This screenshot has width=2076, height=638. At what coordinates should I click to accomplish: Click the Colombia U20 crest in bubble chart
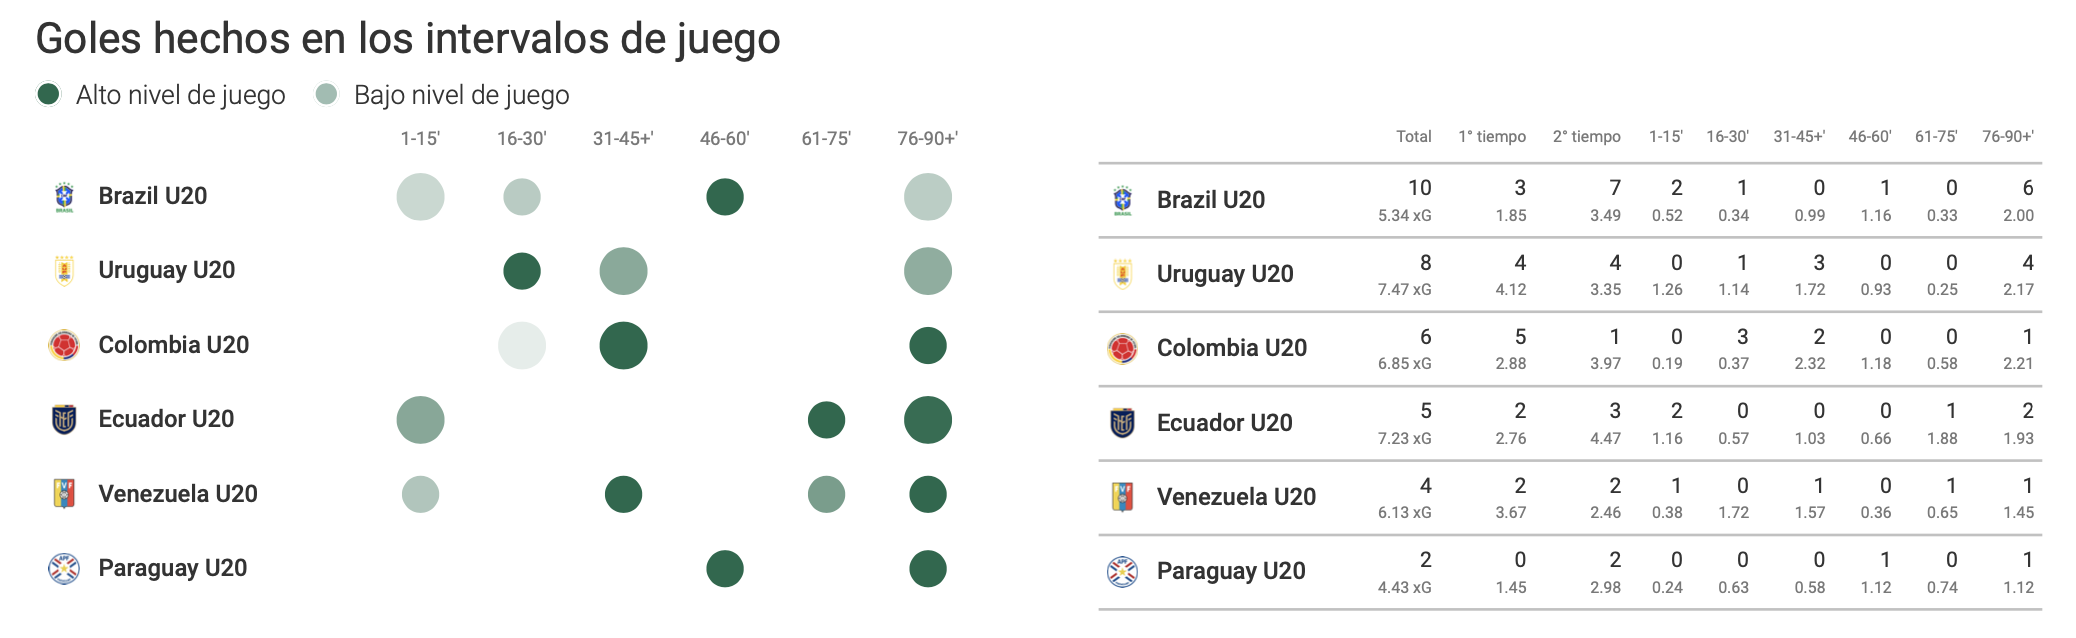(64, 346)
